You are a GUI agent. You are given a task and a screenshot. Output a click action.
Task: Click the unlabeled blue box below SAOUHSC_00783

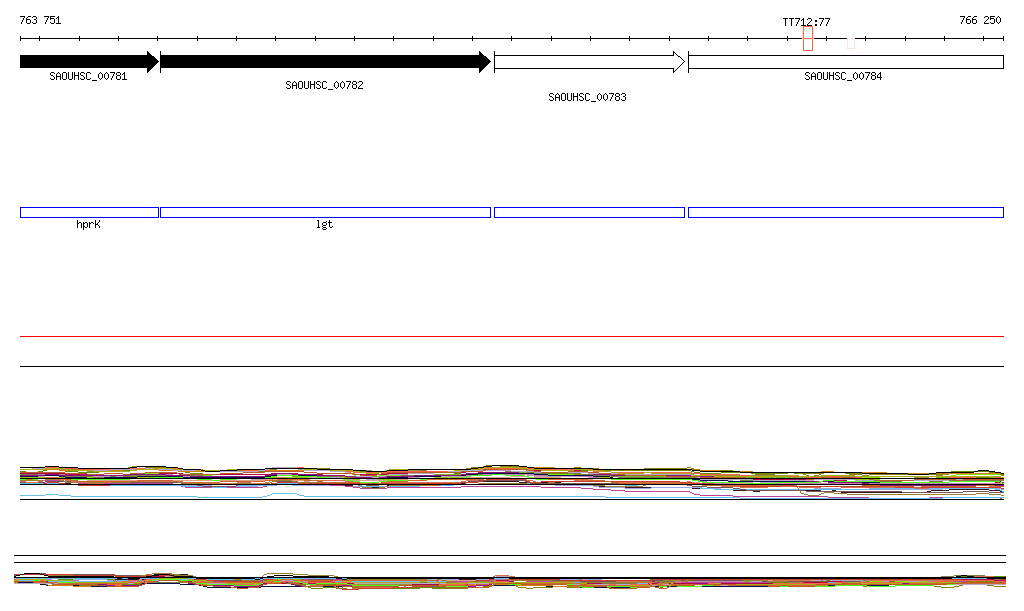[589, 212]
